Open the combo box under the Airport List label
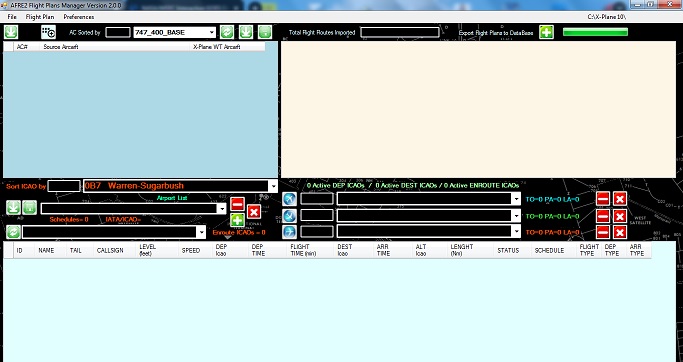The height and width of the screenshot is (362, 683). pos(222,209)
